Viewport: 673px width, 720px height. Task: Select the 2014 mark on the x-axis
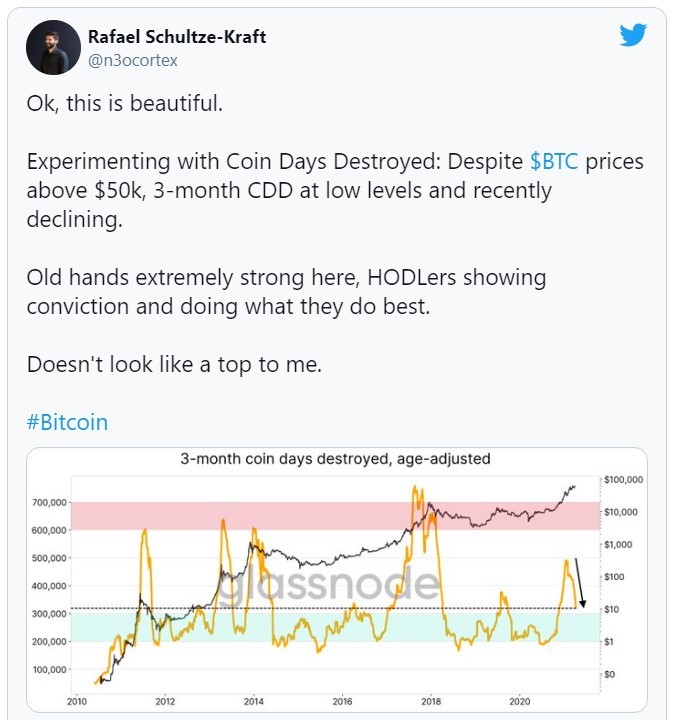click(253, 701)
